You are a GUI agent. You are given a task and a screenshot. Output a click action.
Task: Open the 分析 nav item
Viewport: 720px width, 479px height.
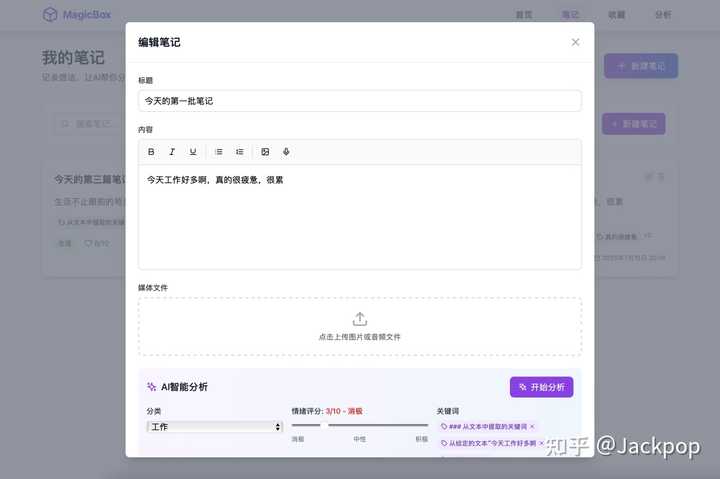click(x=663, y=15)
